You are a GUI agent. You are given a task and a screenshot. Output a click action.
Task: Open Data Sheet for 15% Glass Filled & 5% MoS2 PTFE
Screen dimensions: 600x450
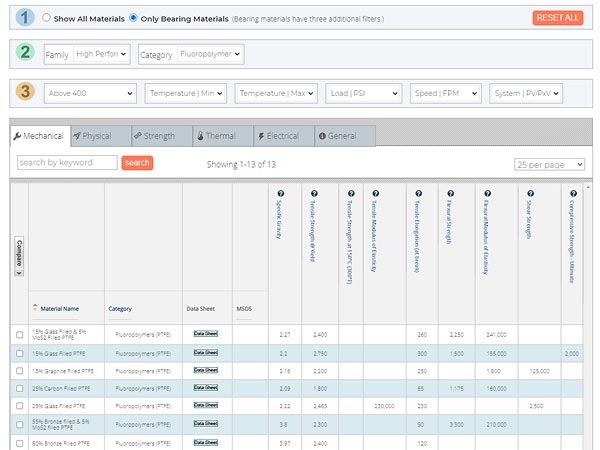pos(205,334)
